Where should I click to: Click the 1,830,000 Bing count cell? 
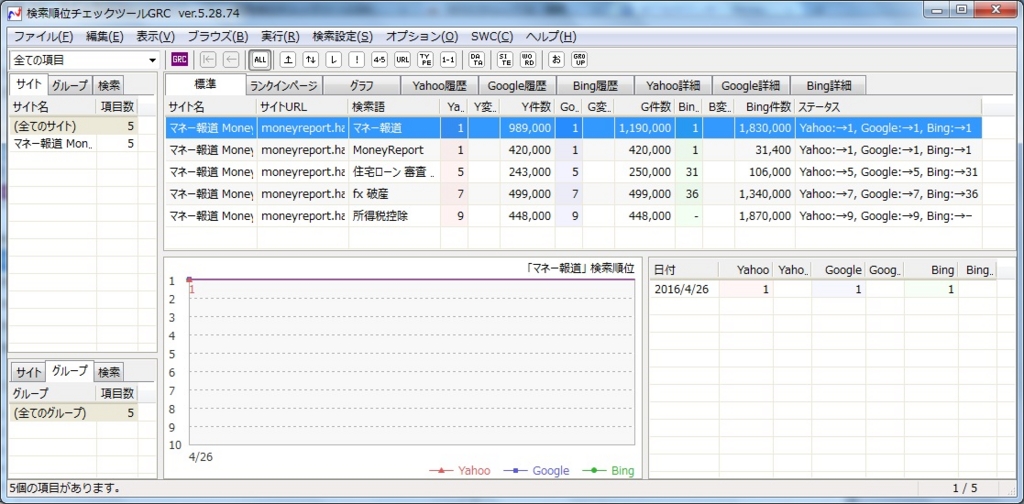pos(765,128)
